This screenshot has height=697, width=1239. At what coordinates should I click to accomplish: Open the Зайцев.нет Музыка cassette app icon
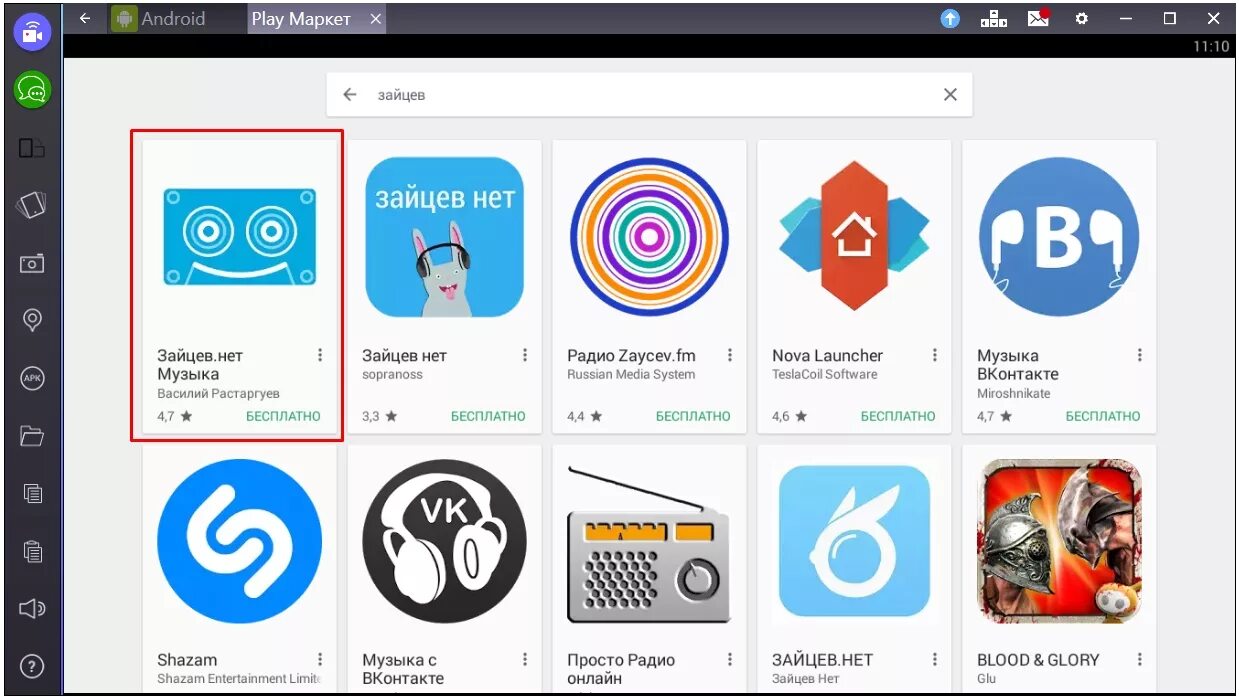[239, 236]
